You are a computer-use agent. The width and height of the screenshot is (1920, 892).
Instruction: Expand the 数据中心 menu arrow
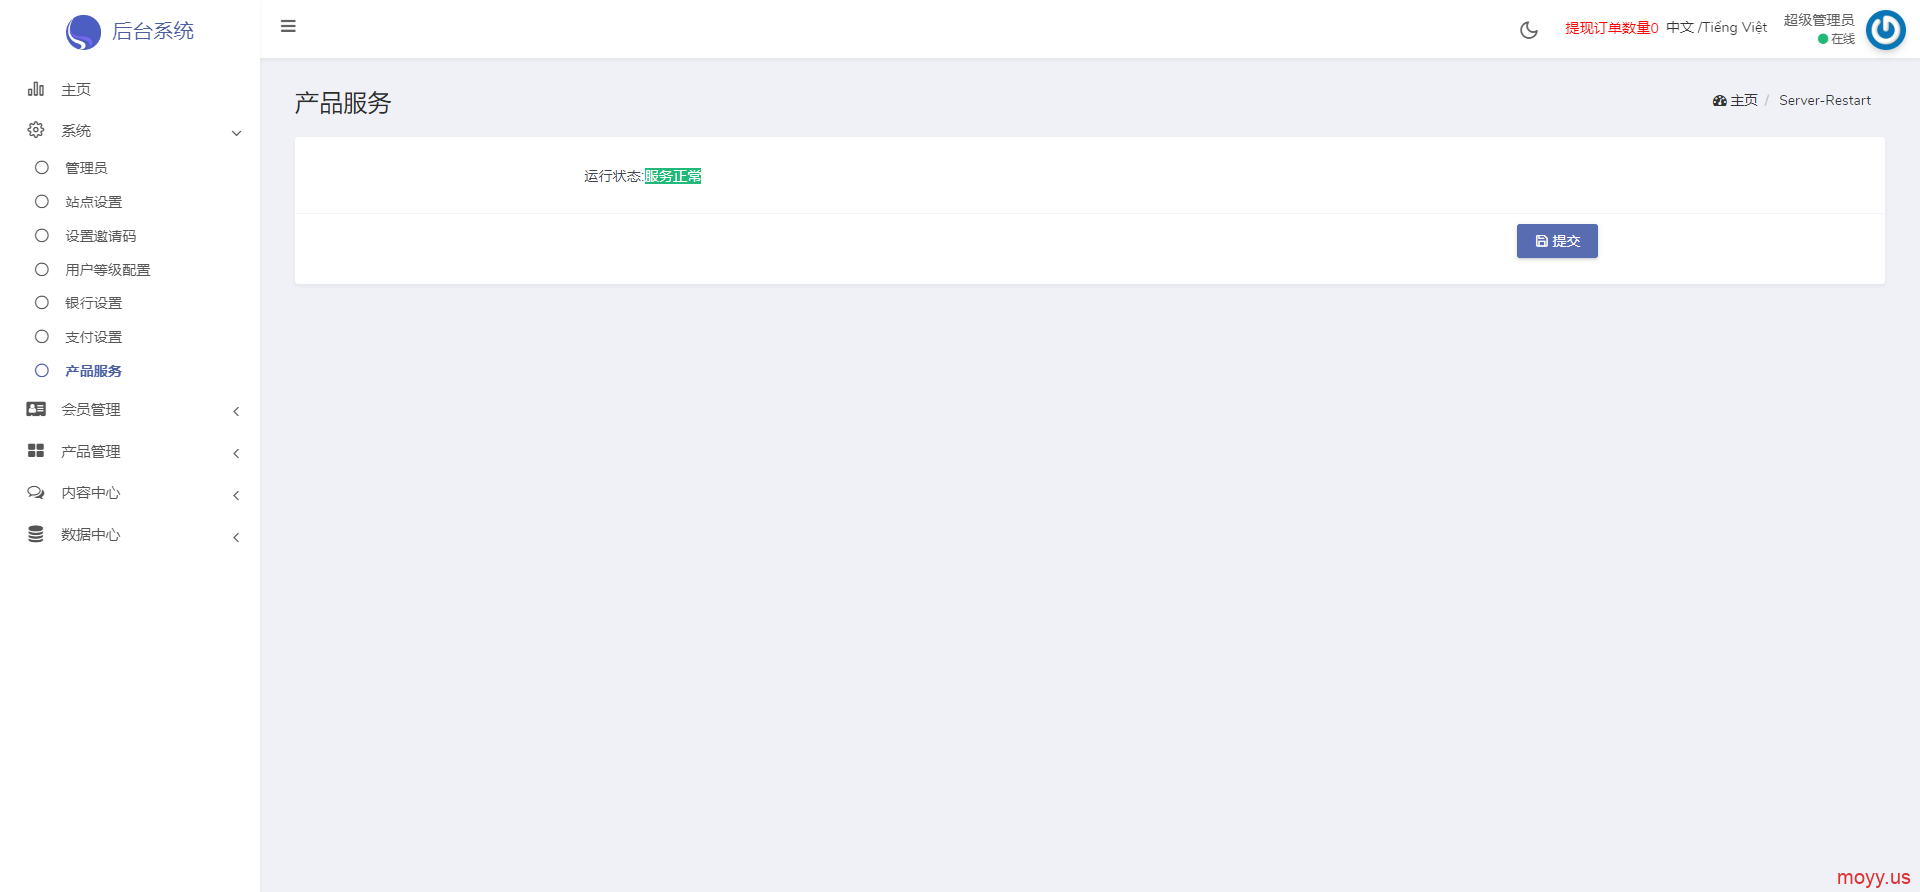(236, 537)
